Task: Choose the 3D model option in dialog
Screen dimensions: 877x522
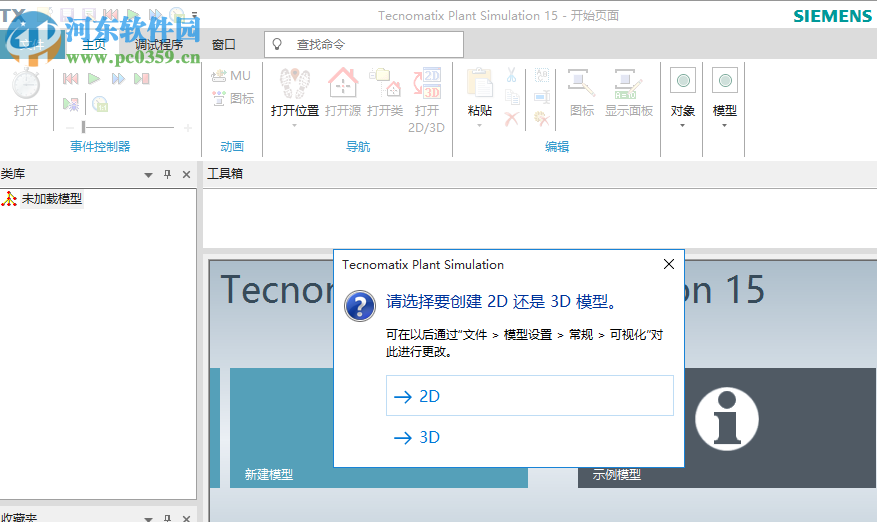Action: [x=530, y=437]
